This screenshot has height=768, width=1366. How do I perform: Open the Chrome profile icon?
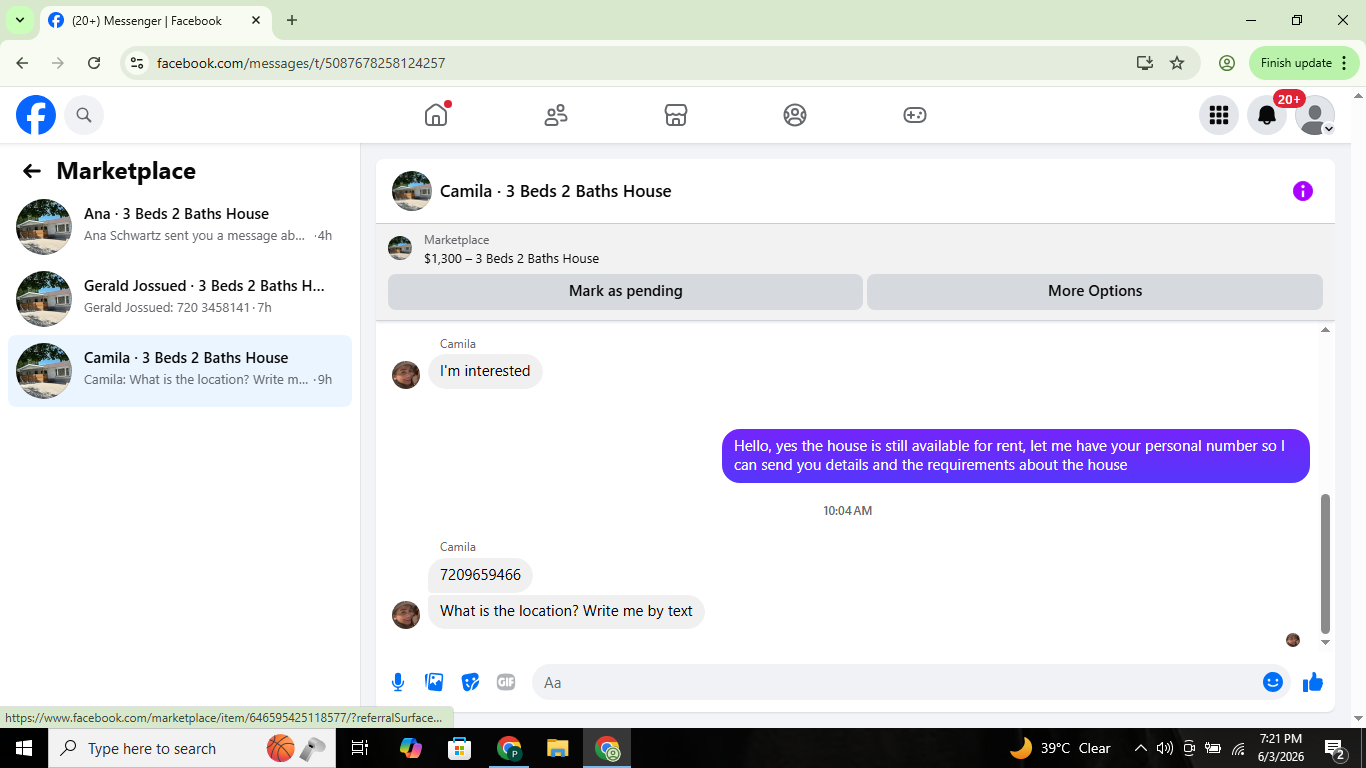click(1227, 63)
